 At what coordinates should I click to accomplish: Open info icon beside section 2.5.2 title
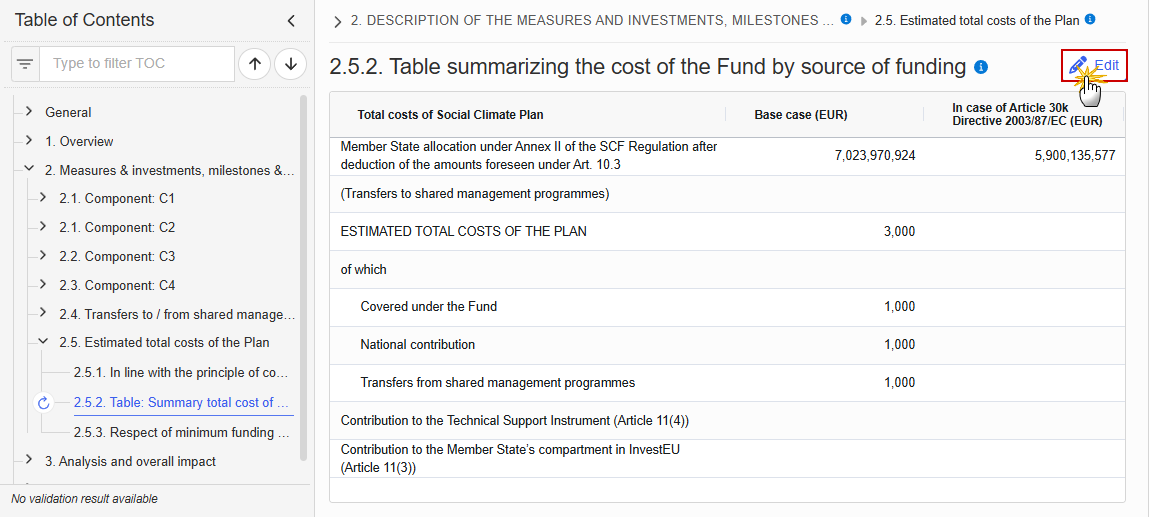click(x=981, y=67)
